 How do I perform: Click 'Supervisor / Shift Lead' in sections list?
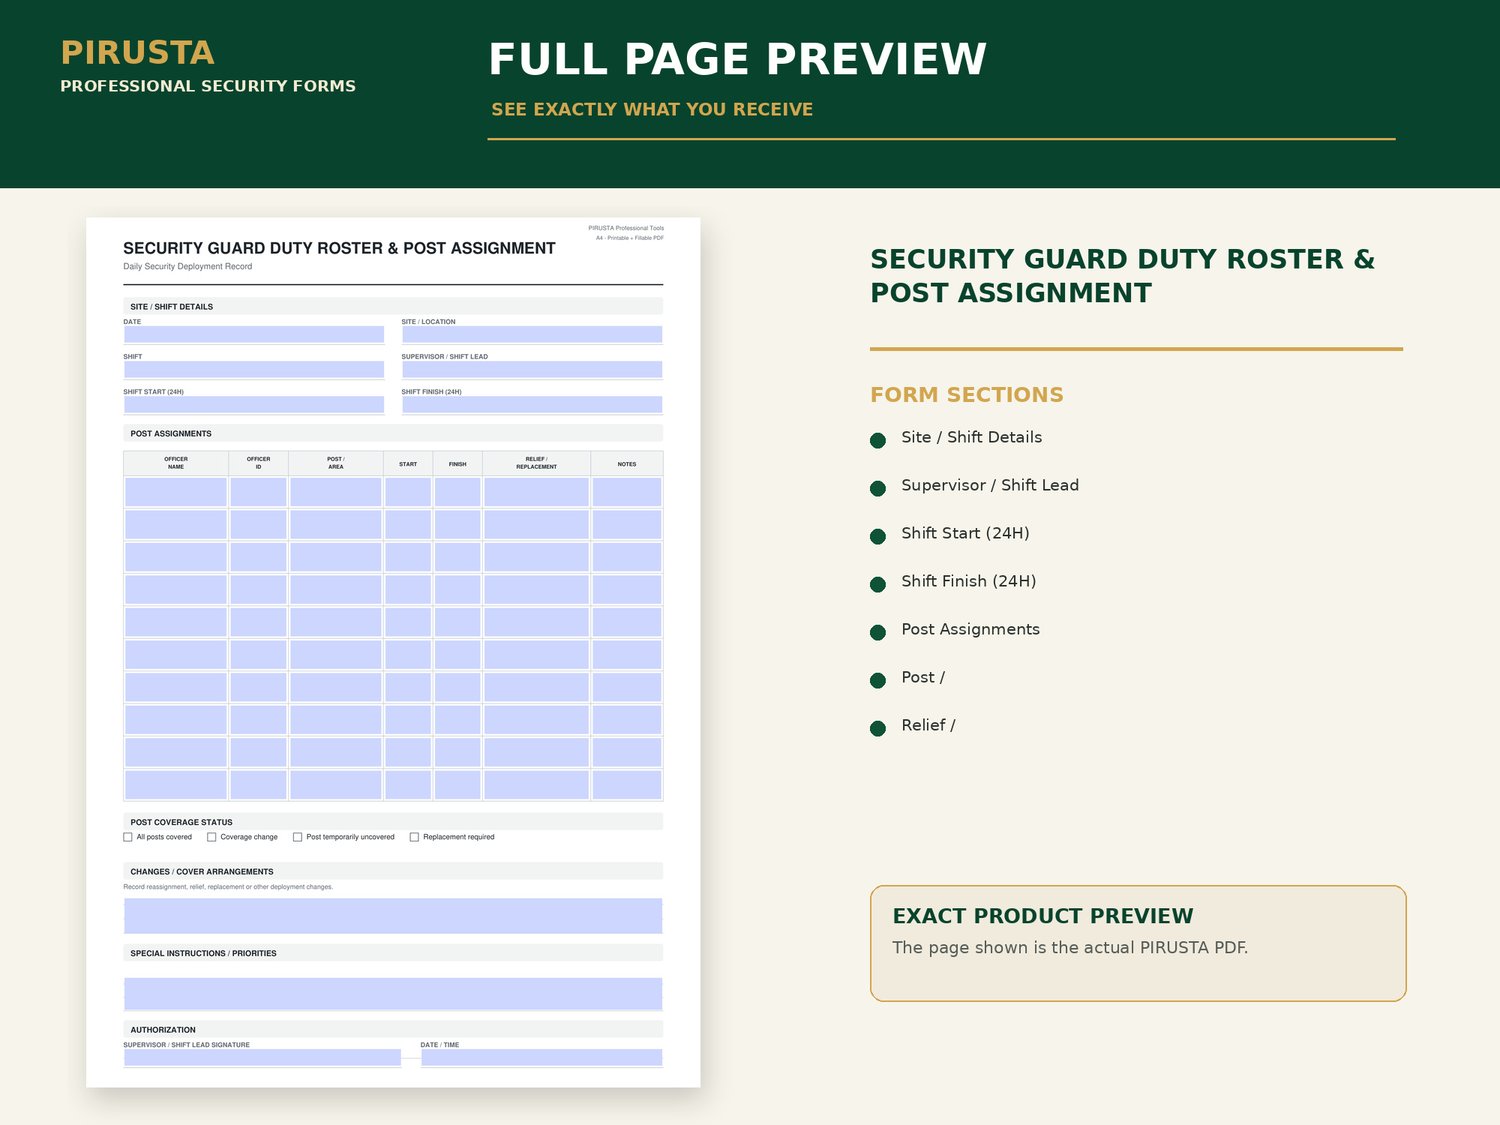(990, 485)
